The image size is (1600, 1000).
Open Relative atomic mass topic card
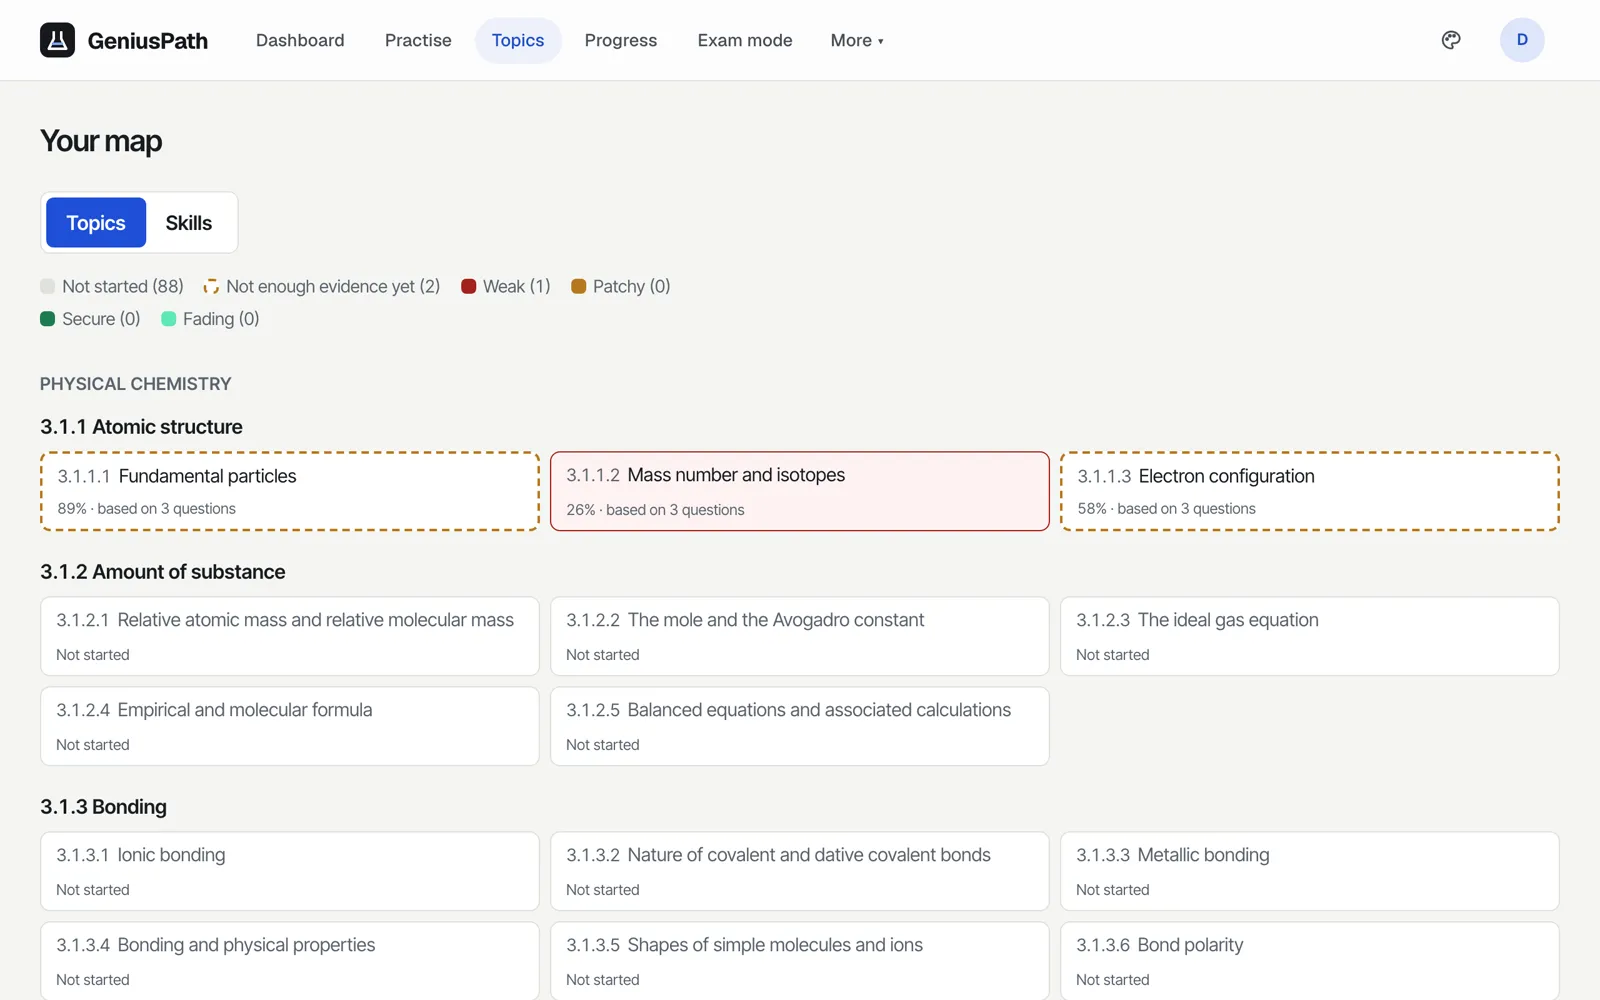coord(290,636)
